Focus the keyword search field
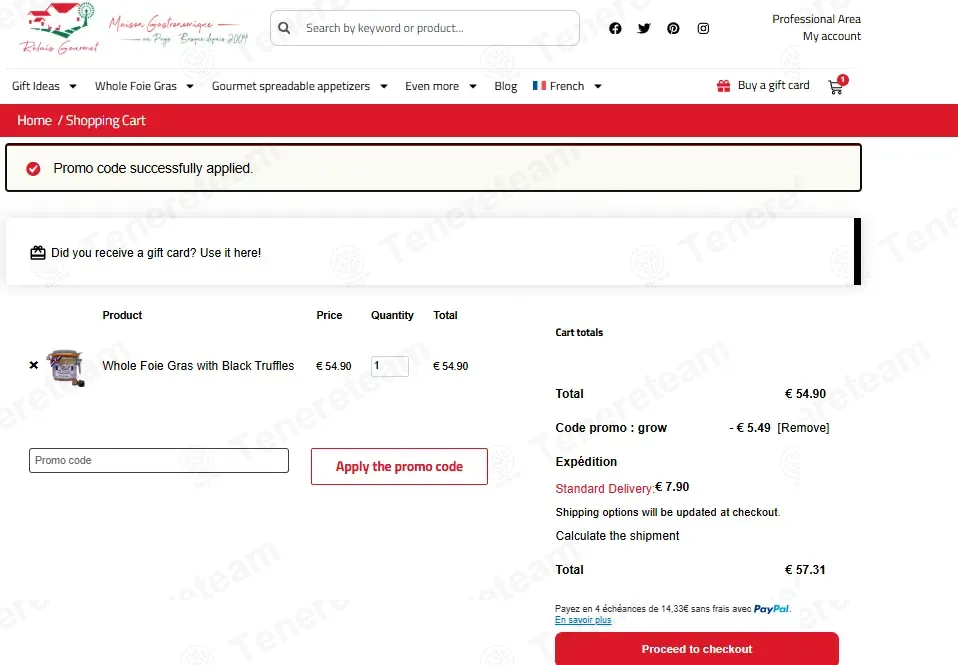Screen dimensions: 958x665 pyautogui.click(x=425, y=28)
